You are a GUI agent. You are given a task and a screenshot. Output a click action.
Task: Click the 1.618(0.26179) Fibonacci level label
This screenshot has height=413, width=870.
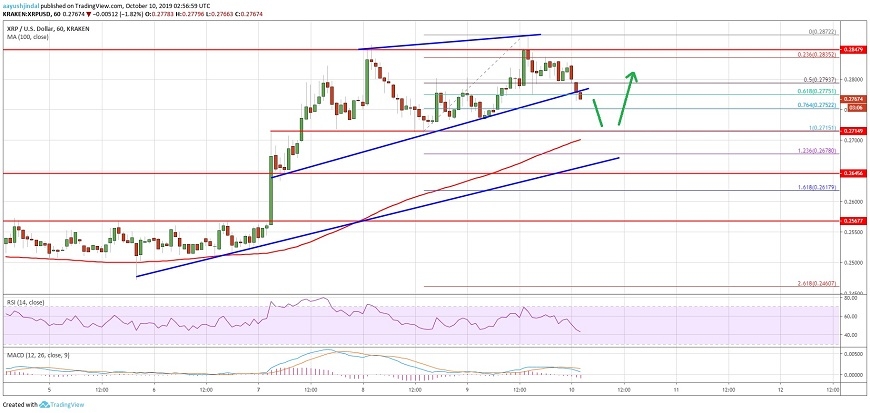(x=815, y=190)
